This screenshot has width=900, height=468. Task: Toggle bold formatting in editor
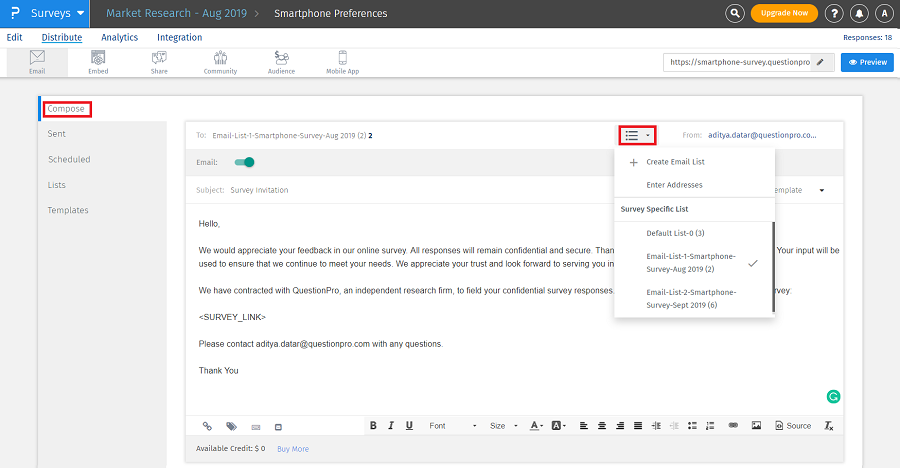pos(373,425)
